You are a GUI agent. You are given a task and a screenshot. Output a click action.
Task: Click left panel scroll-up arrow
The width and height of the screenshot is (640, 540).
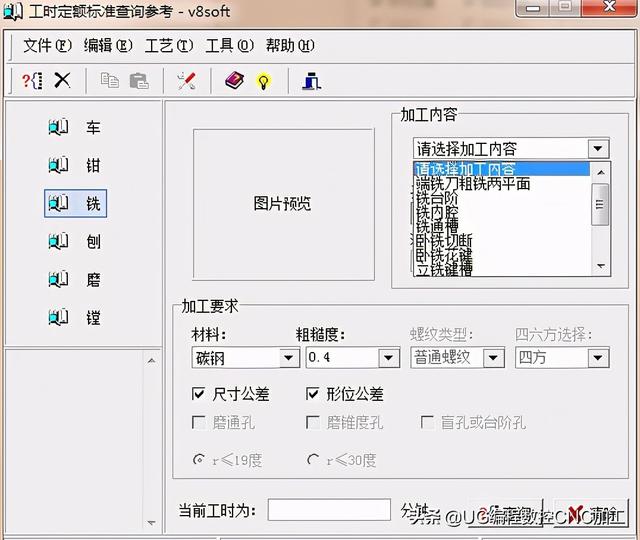[151, 361]
